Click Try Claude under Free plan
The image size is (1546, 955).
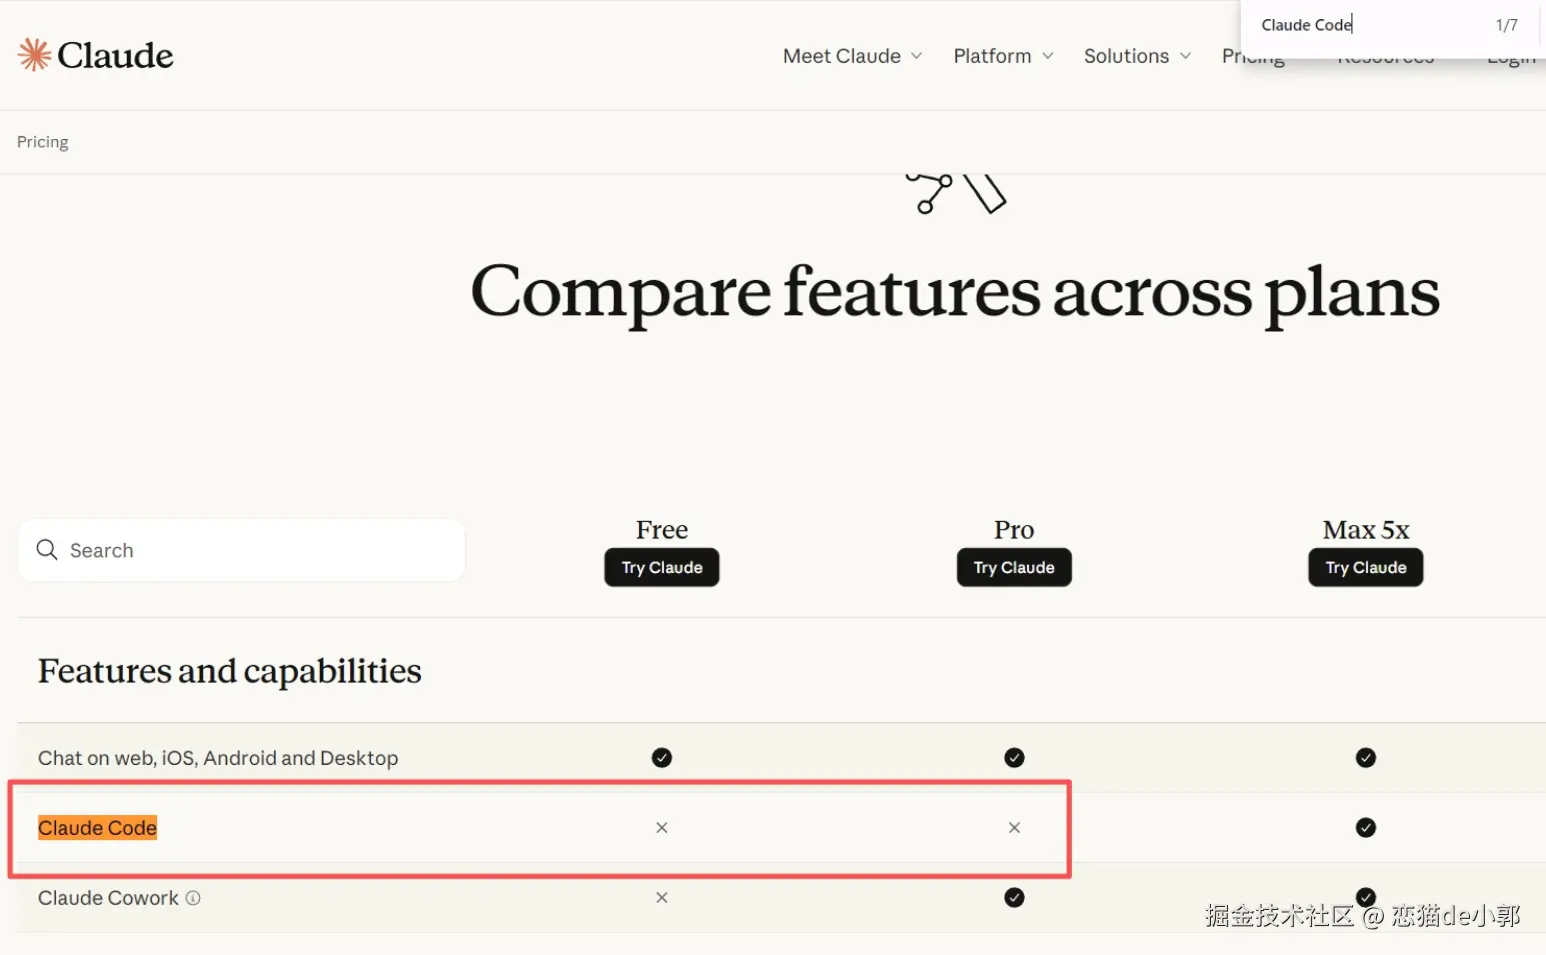[x=662, y=568]
